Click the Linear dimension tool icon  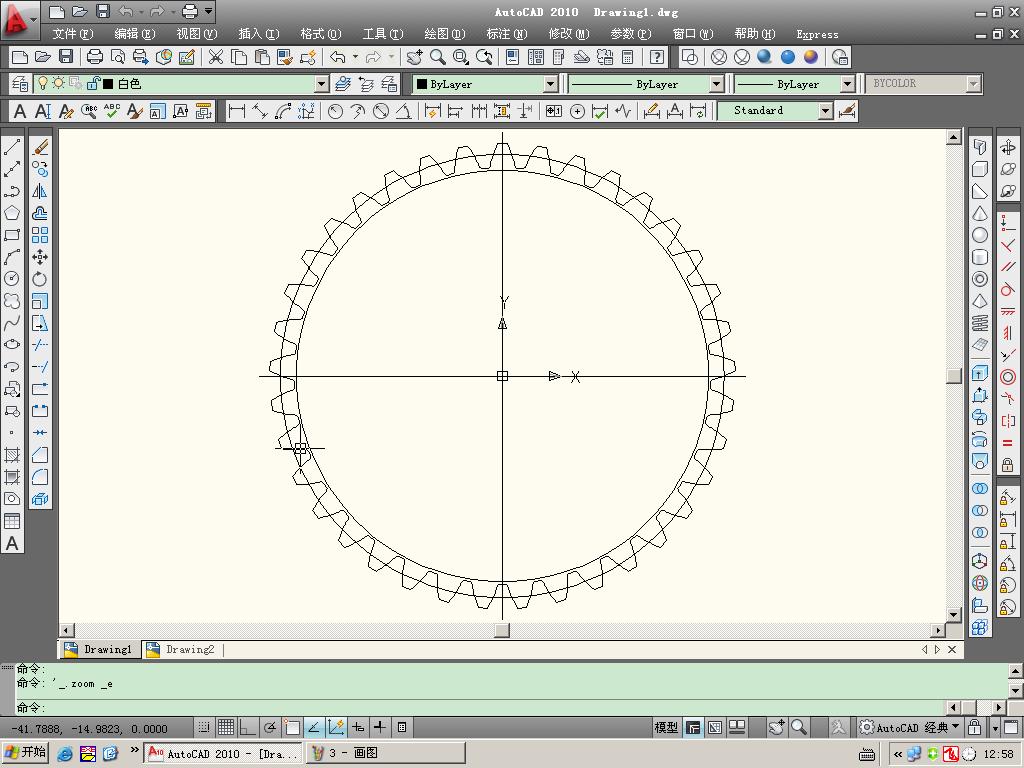pos(237,111)
